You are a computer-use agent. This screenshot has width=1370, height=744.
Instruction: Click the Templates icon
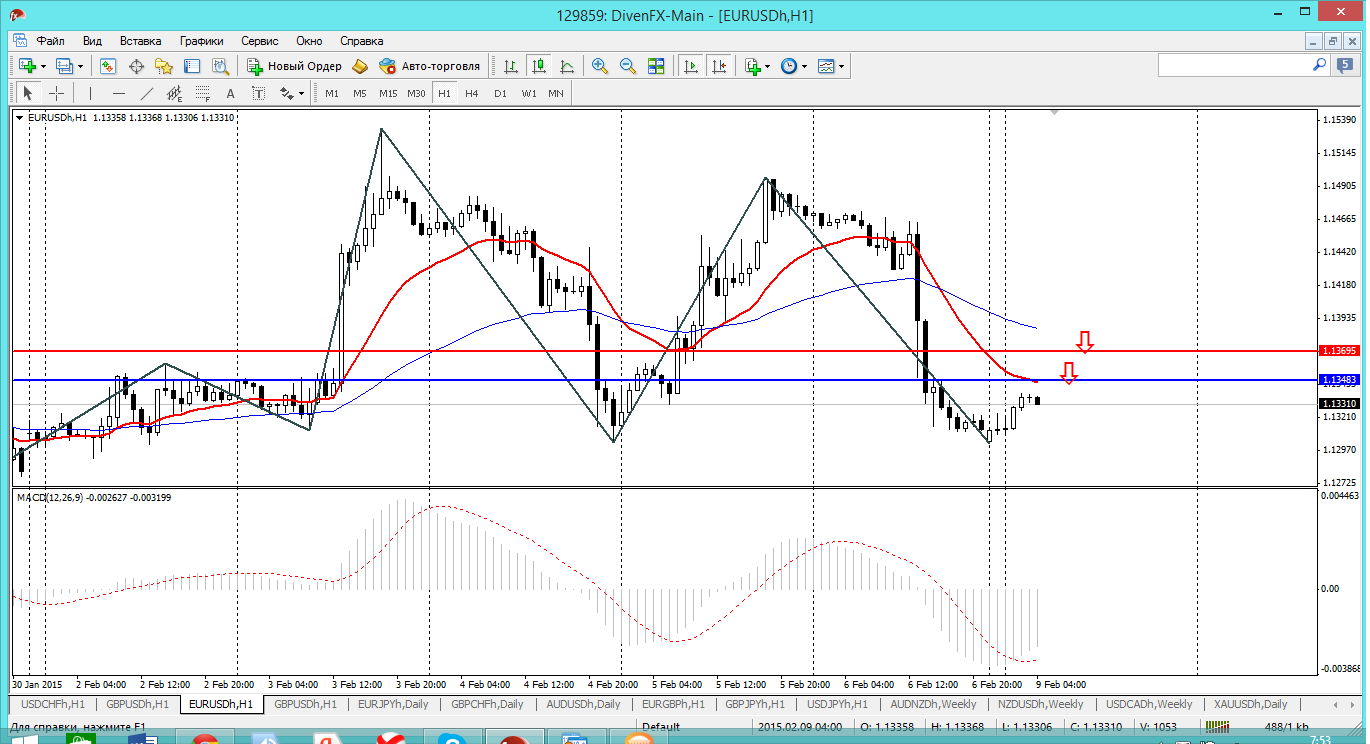[x=826, y=66]
